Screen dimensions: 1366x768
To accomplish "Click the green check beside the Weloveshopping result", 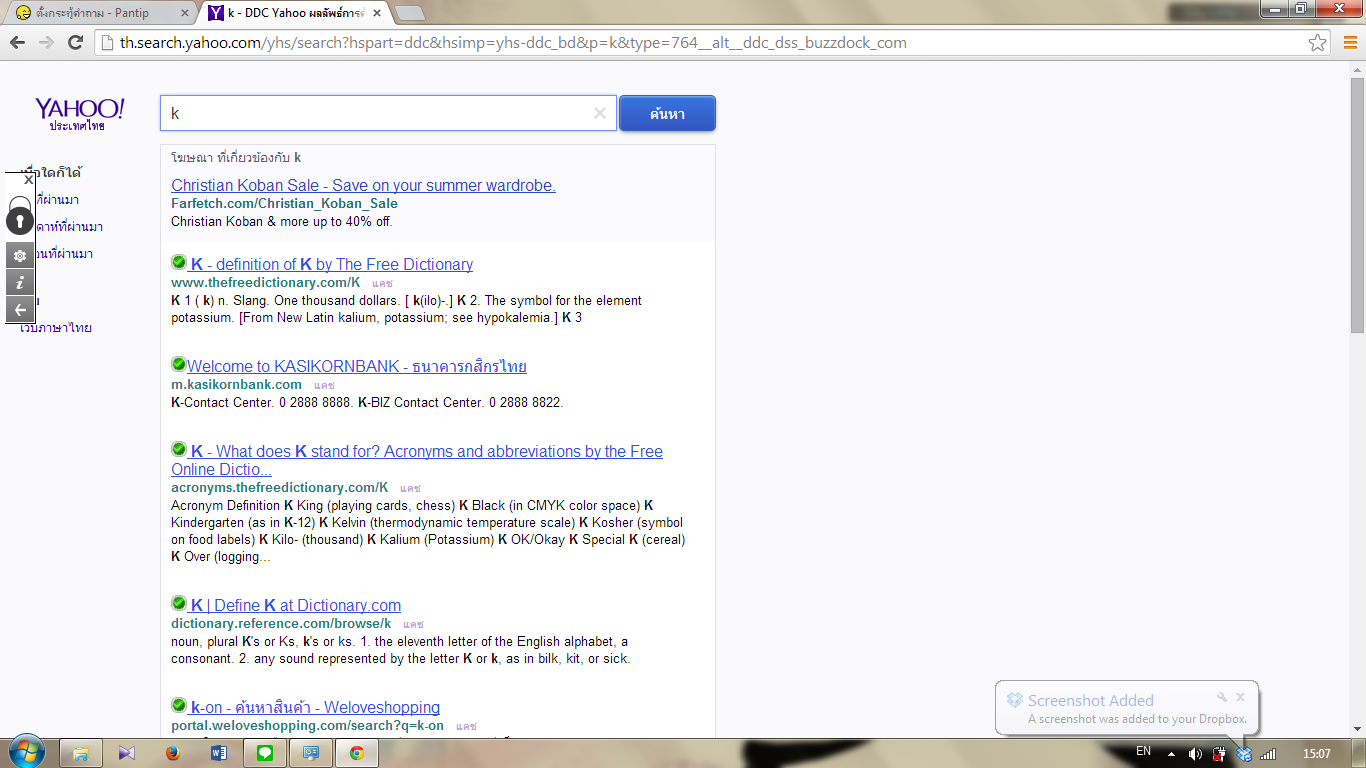I will [x=179, y=705].
